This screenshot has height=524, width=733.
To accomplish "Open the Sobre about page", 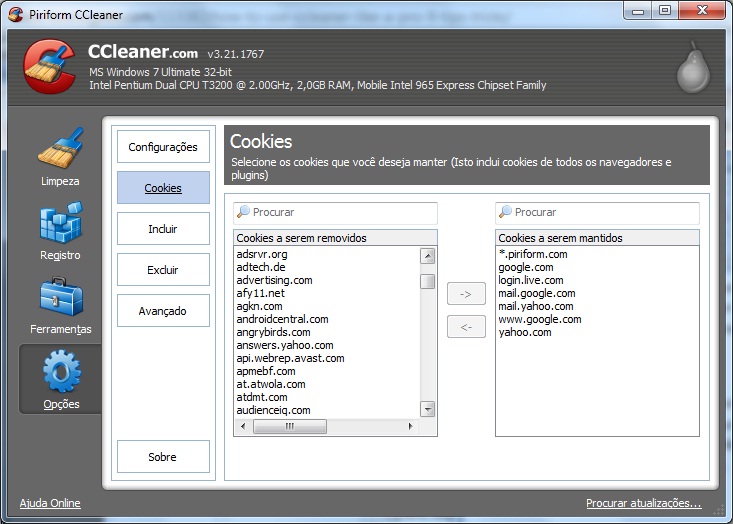I will pyautogui.click(x=163, y=457).
